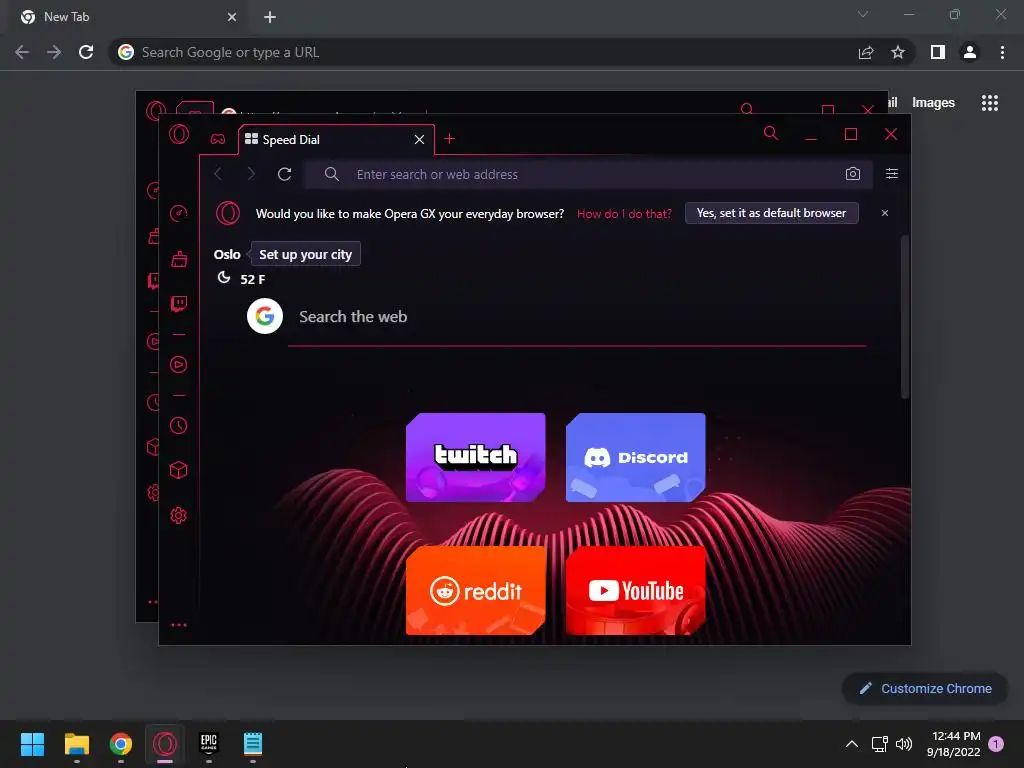The width and height of the screenshot is (1024, 768).
Task: Open the notification badge in tray
Action: [x=996, y=744]
